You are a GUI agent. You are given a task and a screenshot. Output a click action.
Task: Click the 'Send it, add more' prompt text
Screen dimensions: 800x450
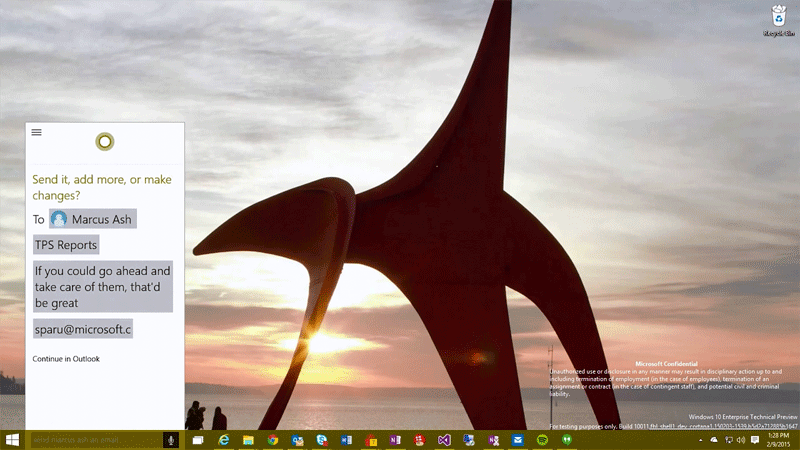click(102, 187)
